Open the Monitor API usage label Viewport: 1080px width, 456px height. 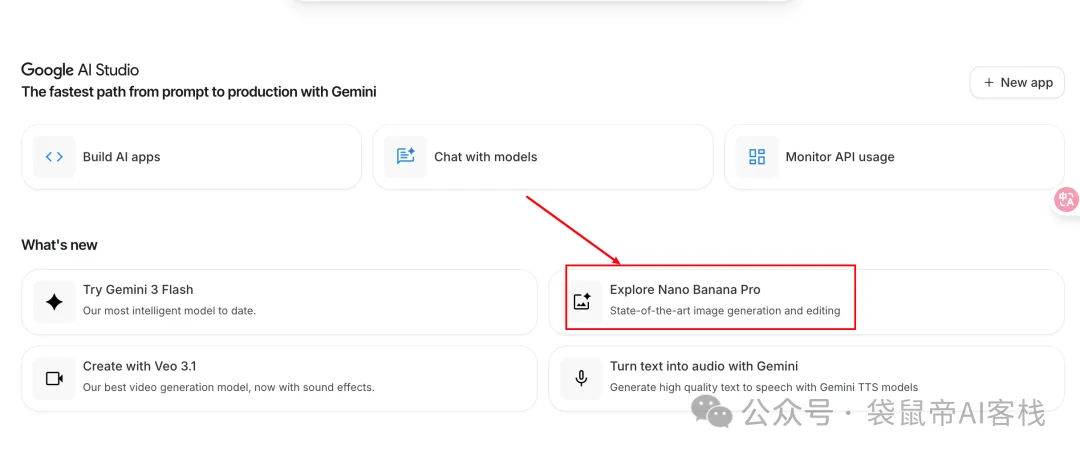coord(839,157)
